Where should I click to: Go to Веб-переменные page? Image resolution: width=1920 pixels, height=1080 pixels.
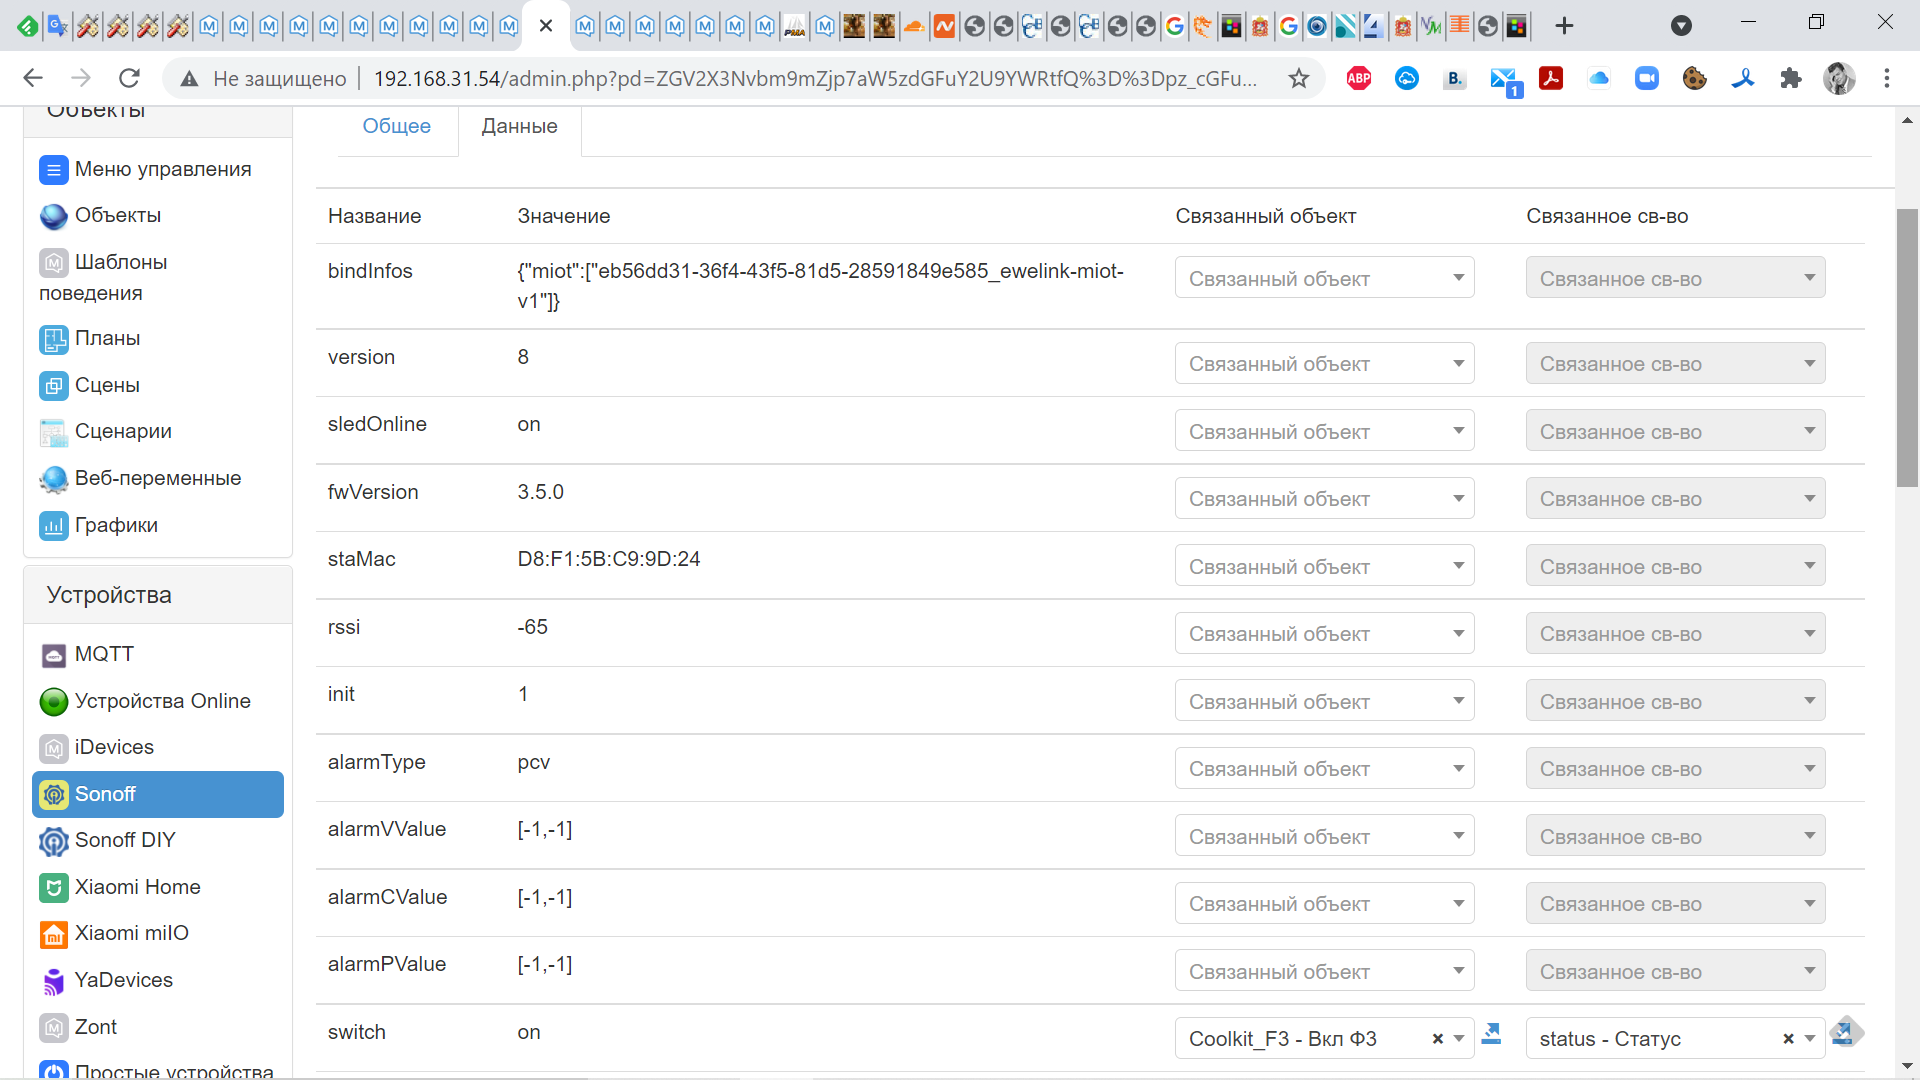157,478
